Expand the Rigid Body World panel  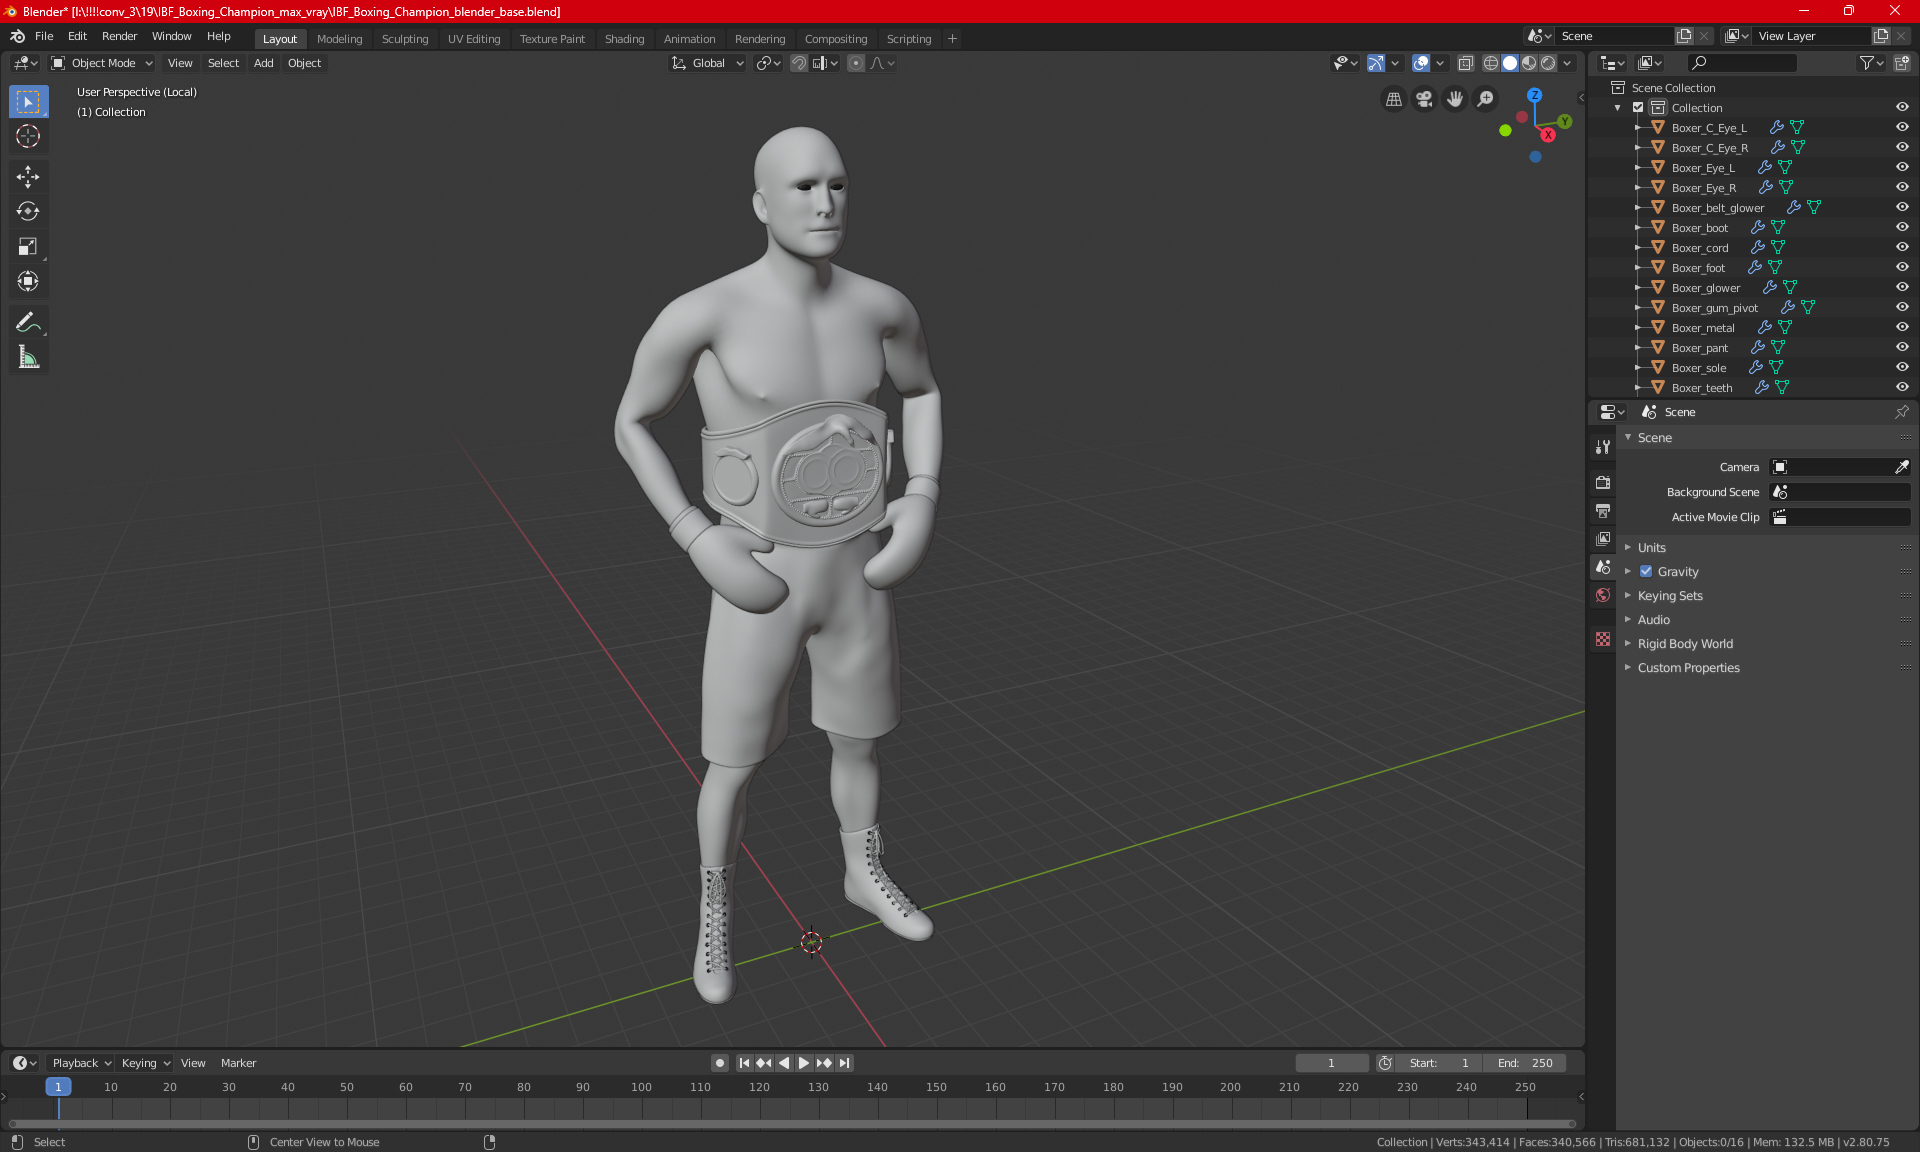pos(1685,644)
